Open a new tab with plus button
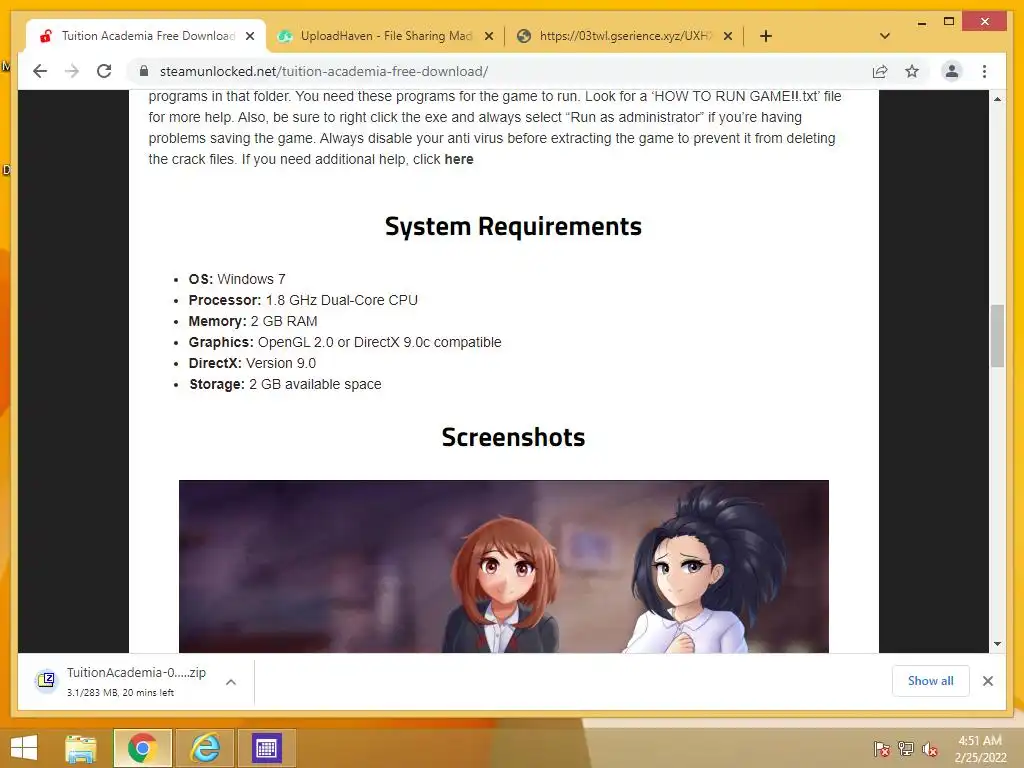 (x=766, y=36)
